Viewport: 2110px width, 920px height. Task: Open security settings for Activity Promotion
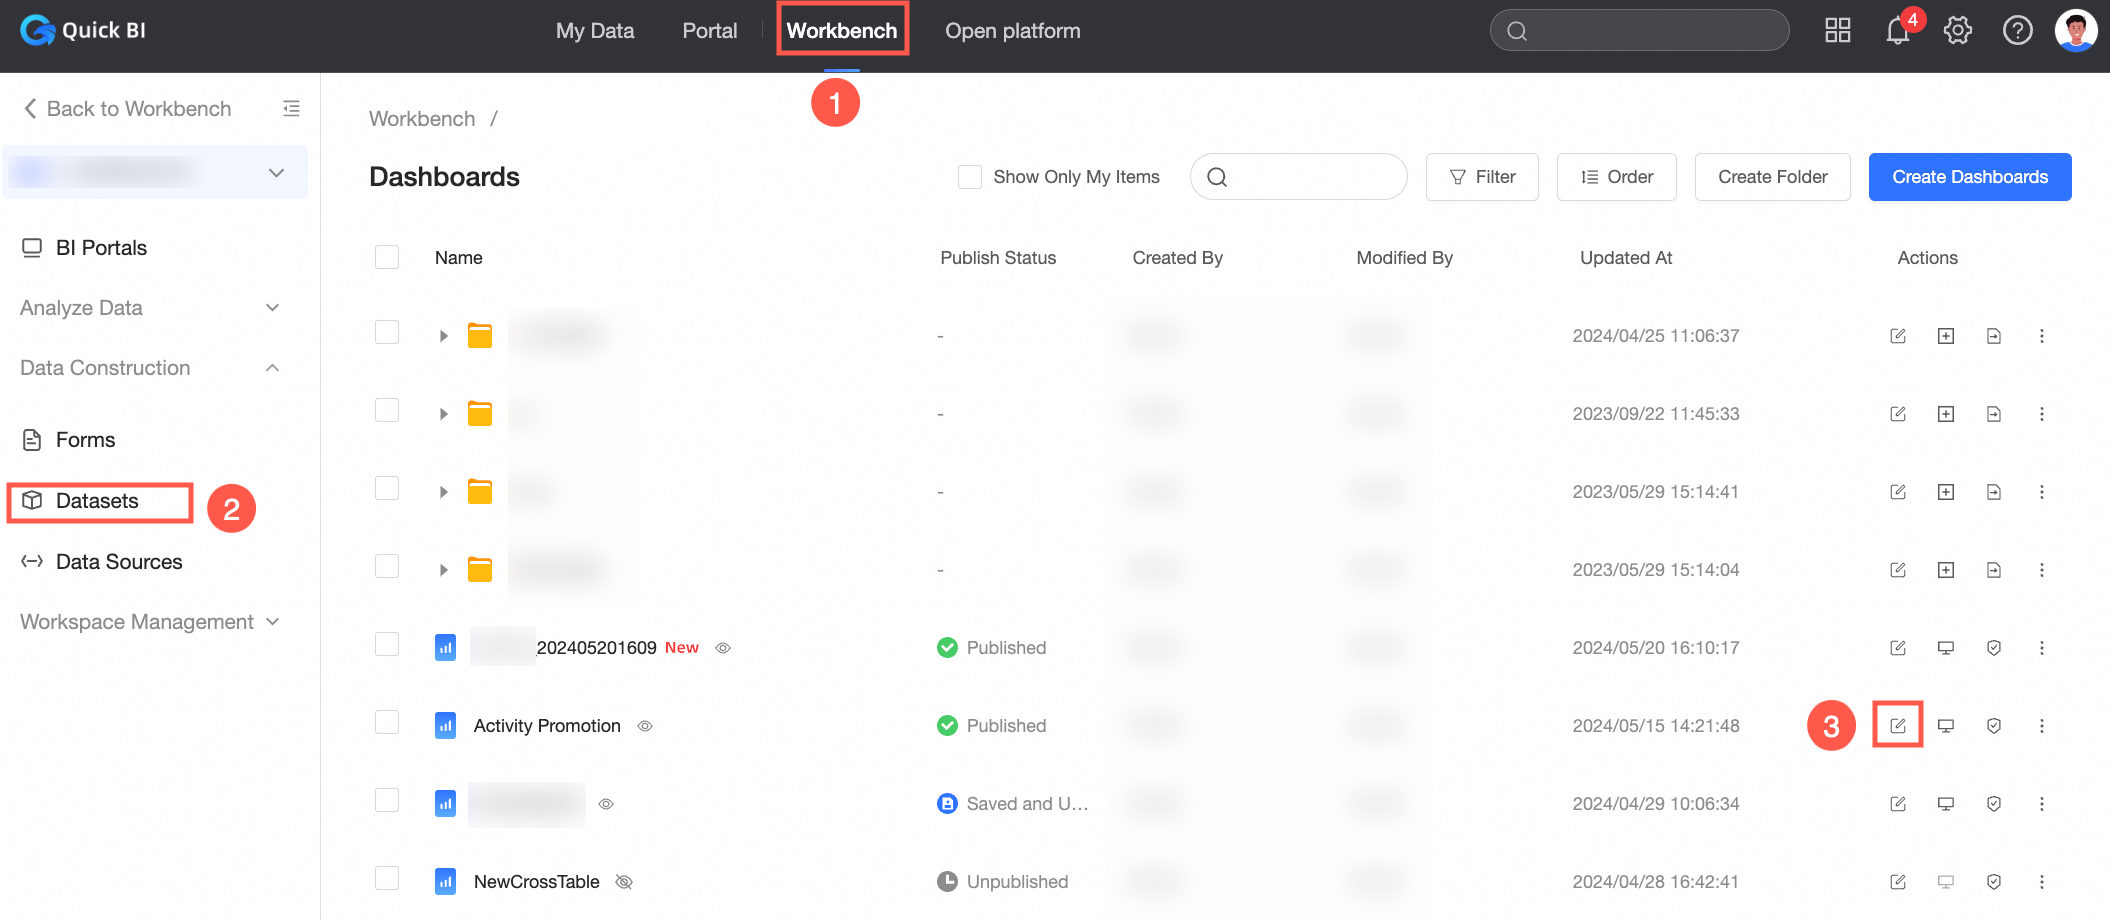[1994, 726]
